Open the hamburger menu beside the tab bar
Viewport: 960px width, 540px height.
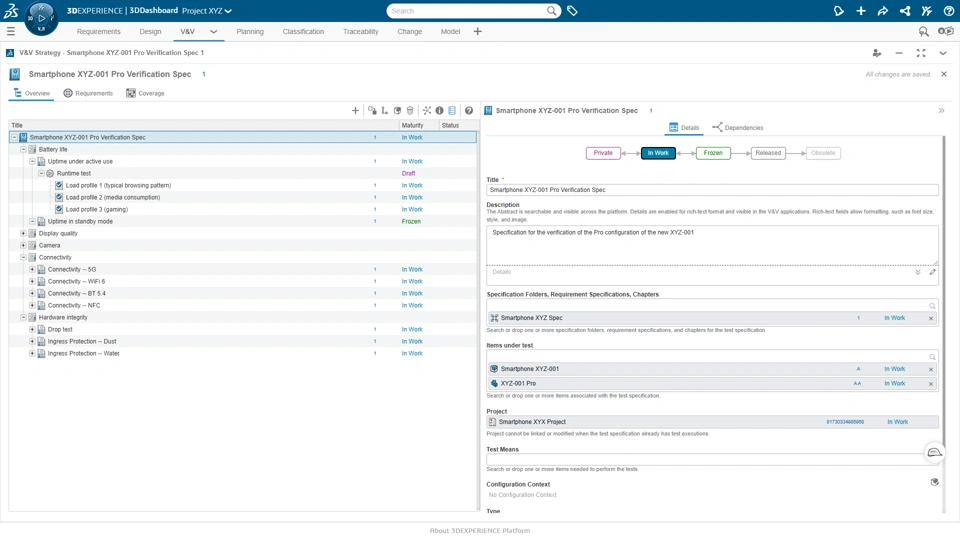click(10, 31)
